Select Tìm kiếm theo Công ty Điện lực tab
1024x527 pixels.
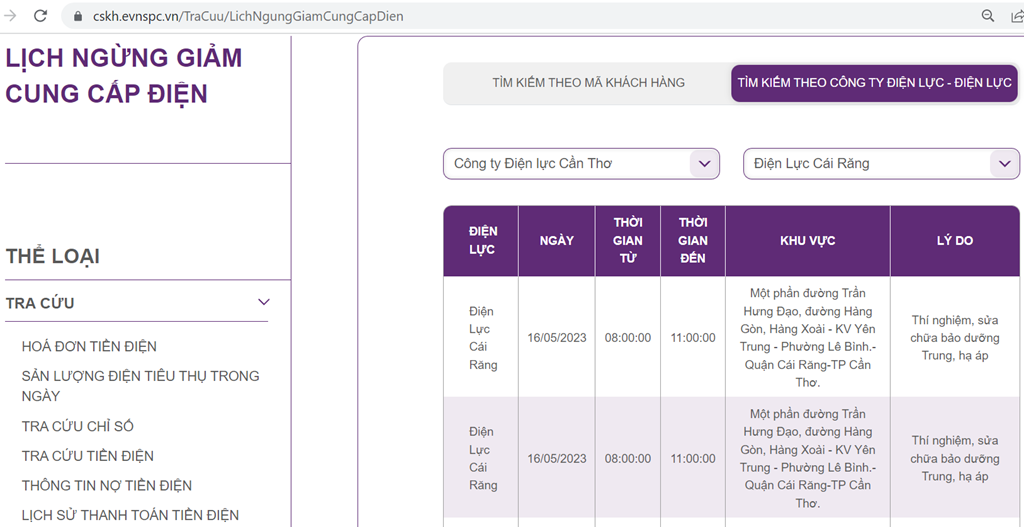click(874, 83)
